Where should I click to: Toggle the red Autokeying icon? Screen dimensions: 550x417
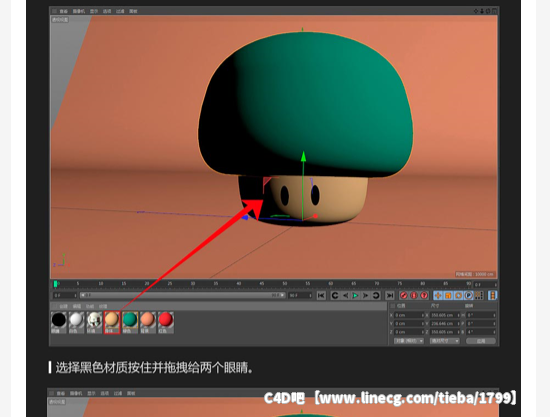(414, 296)
